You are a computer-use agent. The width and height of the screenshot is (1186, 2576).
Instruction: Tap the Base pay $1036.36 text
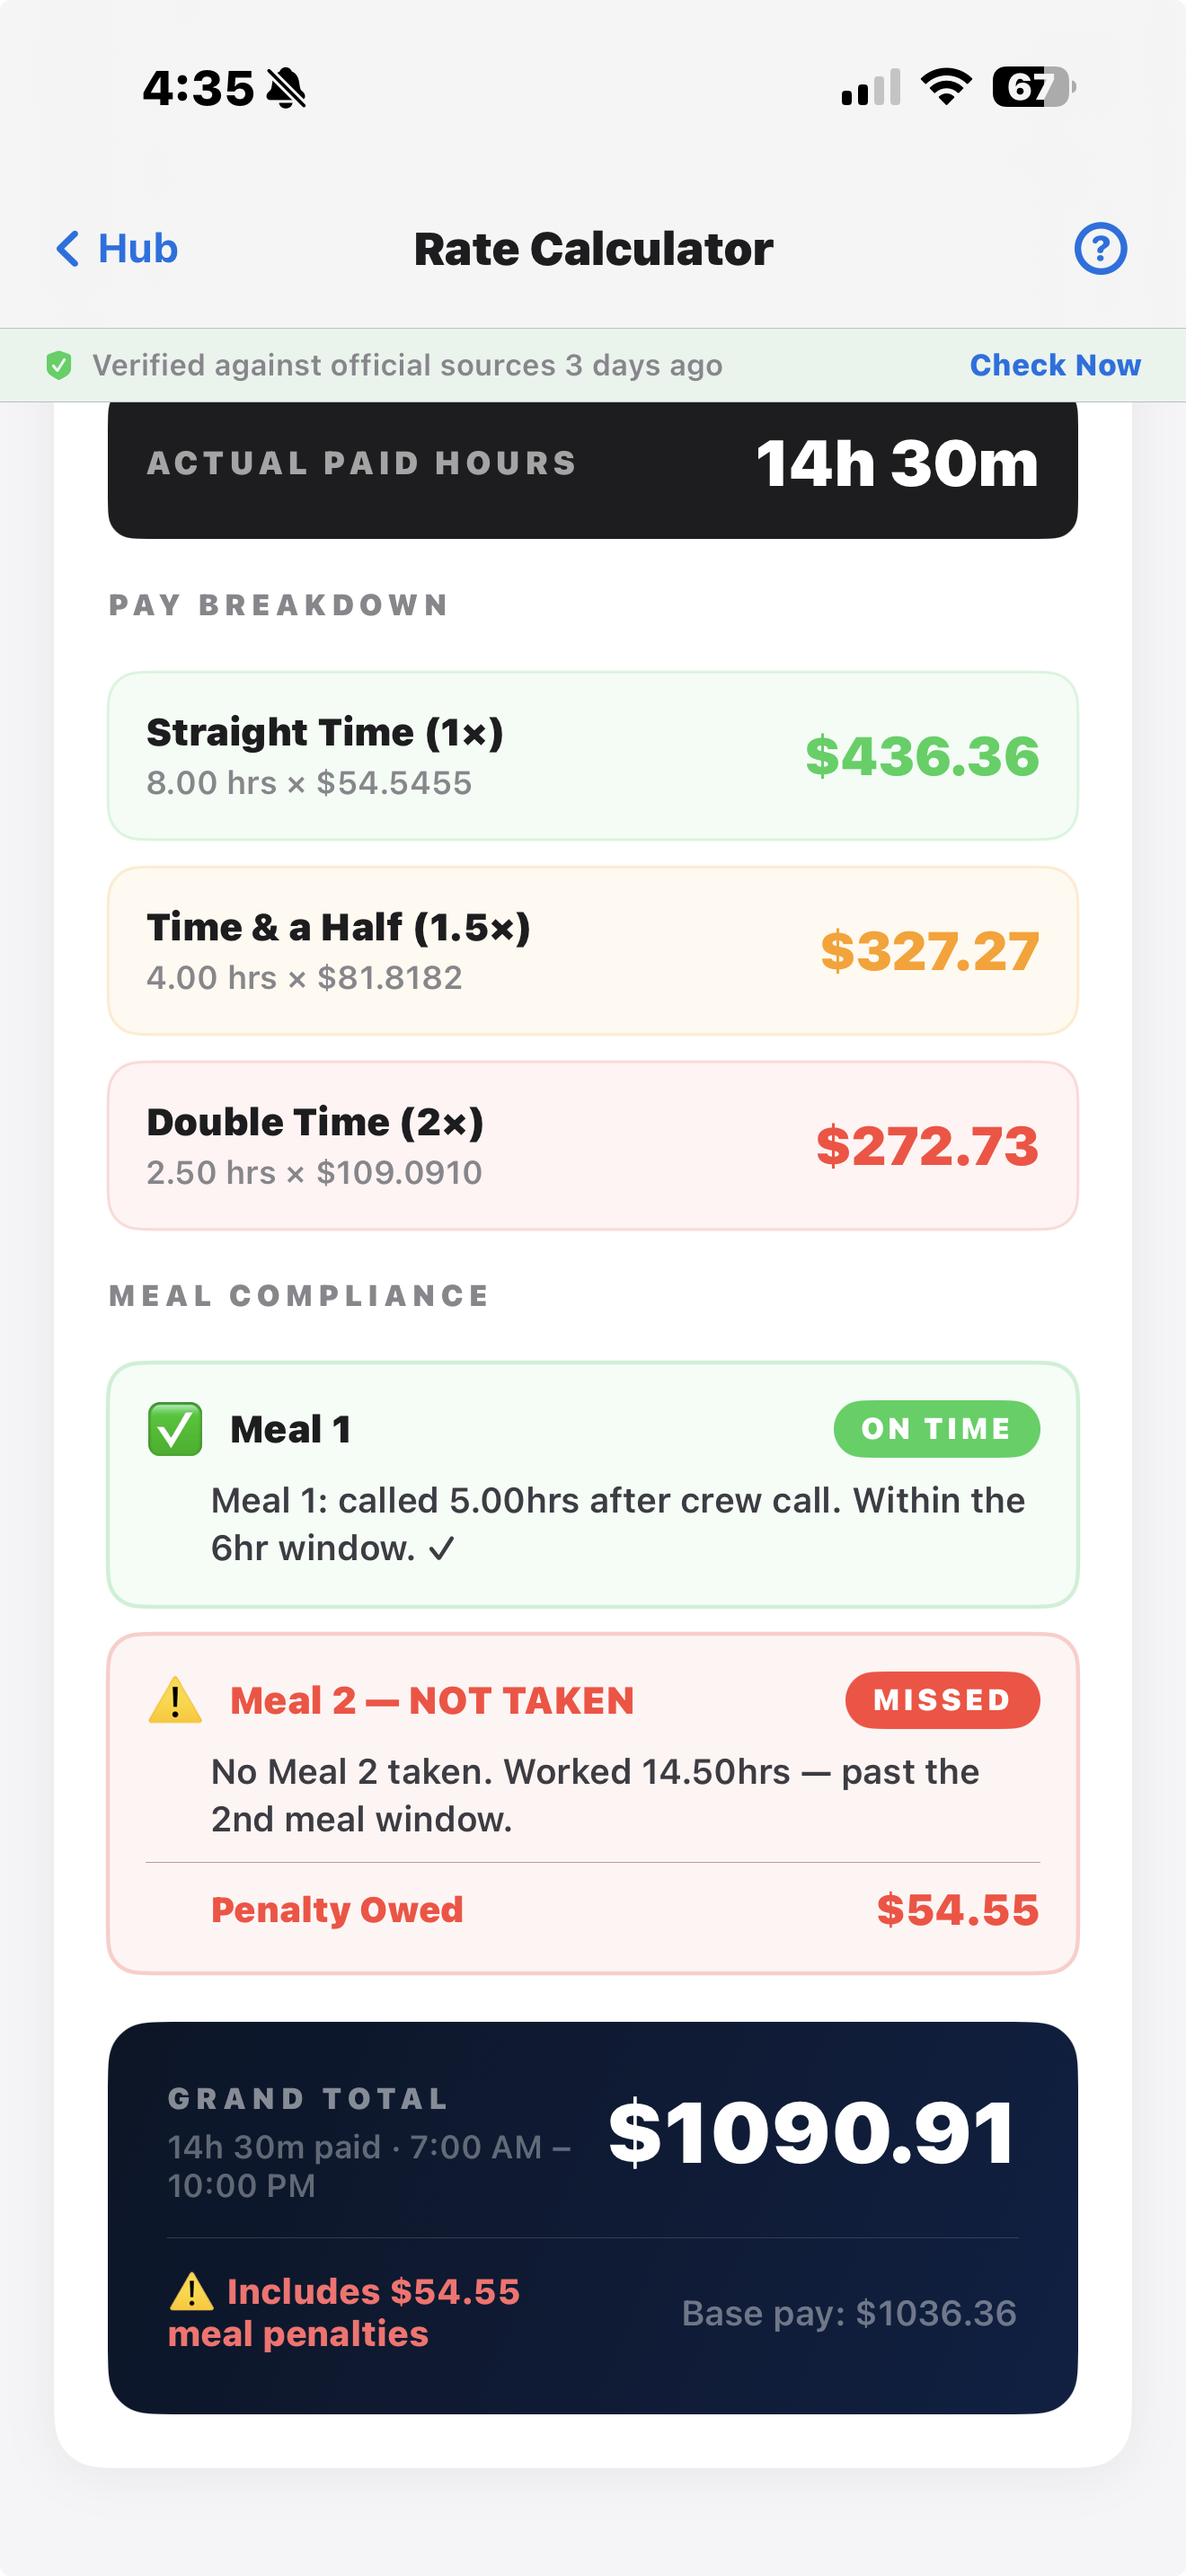[849, 2313]
